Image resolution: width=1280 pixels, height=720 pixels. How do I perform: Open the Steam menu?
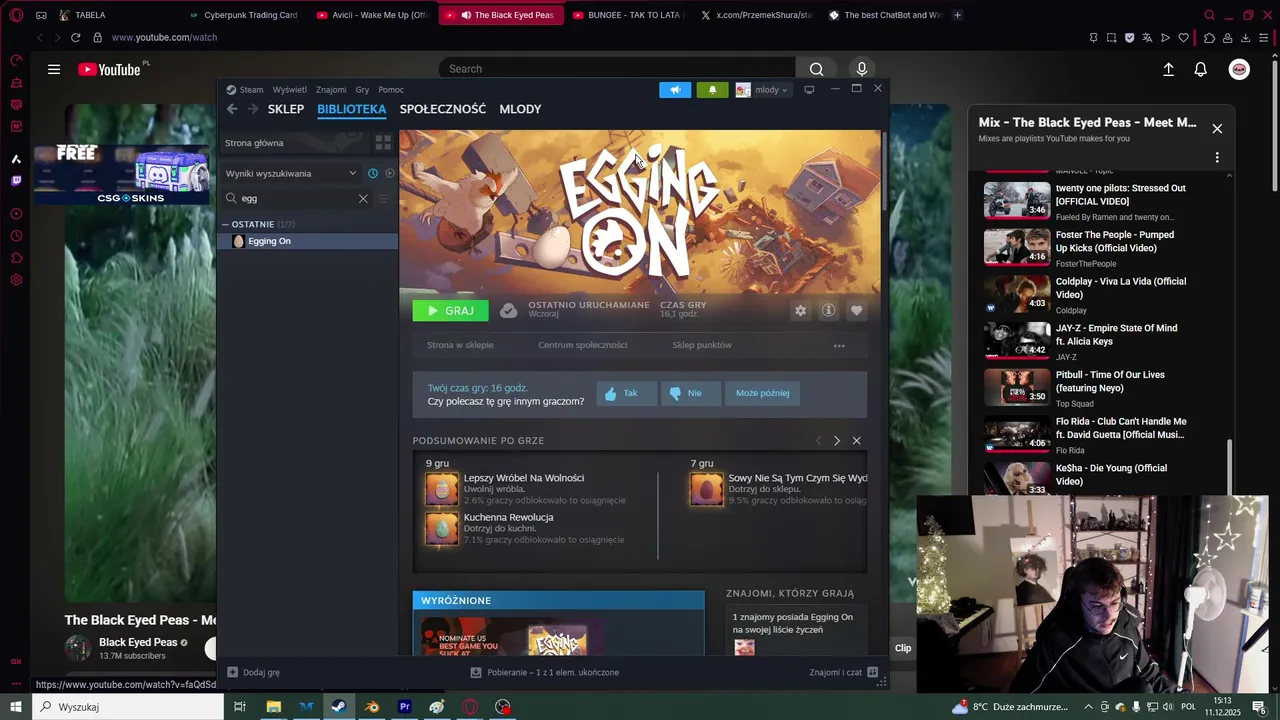pyautogui.click(x=245, y=90)
